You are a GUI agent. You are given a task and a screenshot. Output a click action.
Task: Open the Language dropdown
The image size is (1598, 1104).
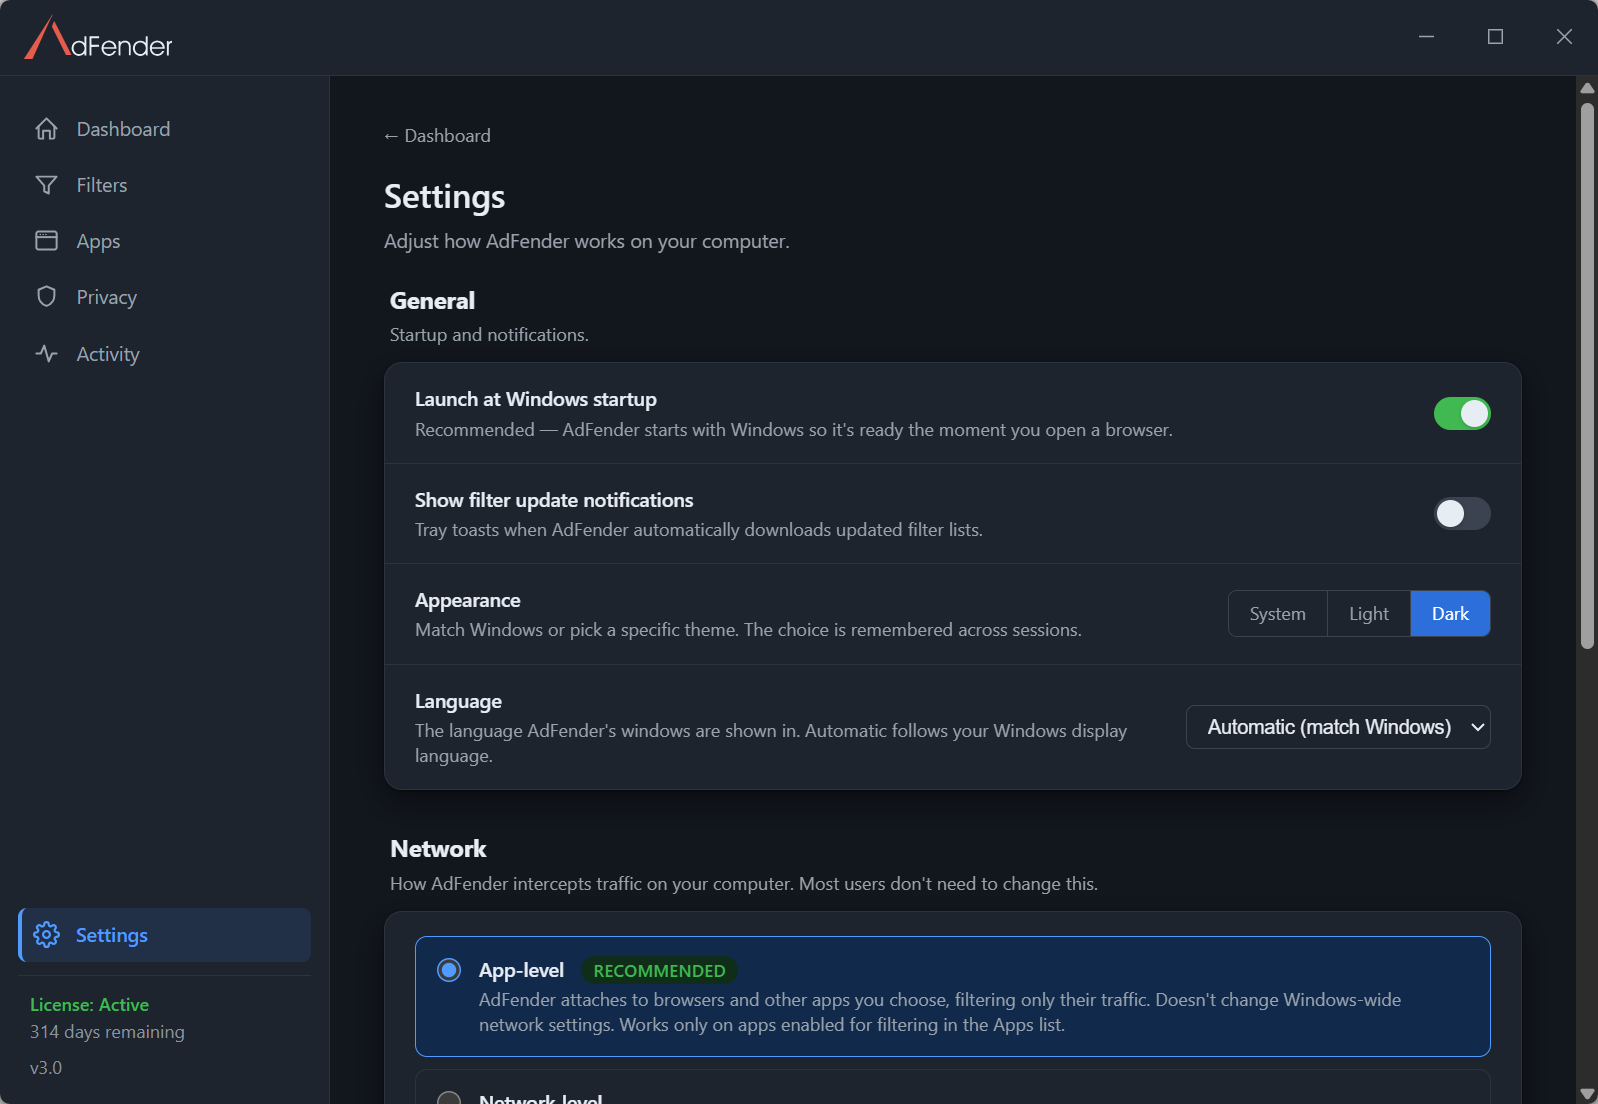coord(1338,727)
